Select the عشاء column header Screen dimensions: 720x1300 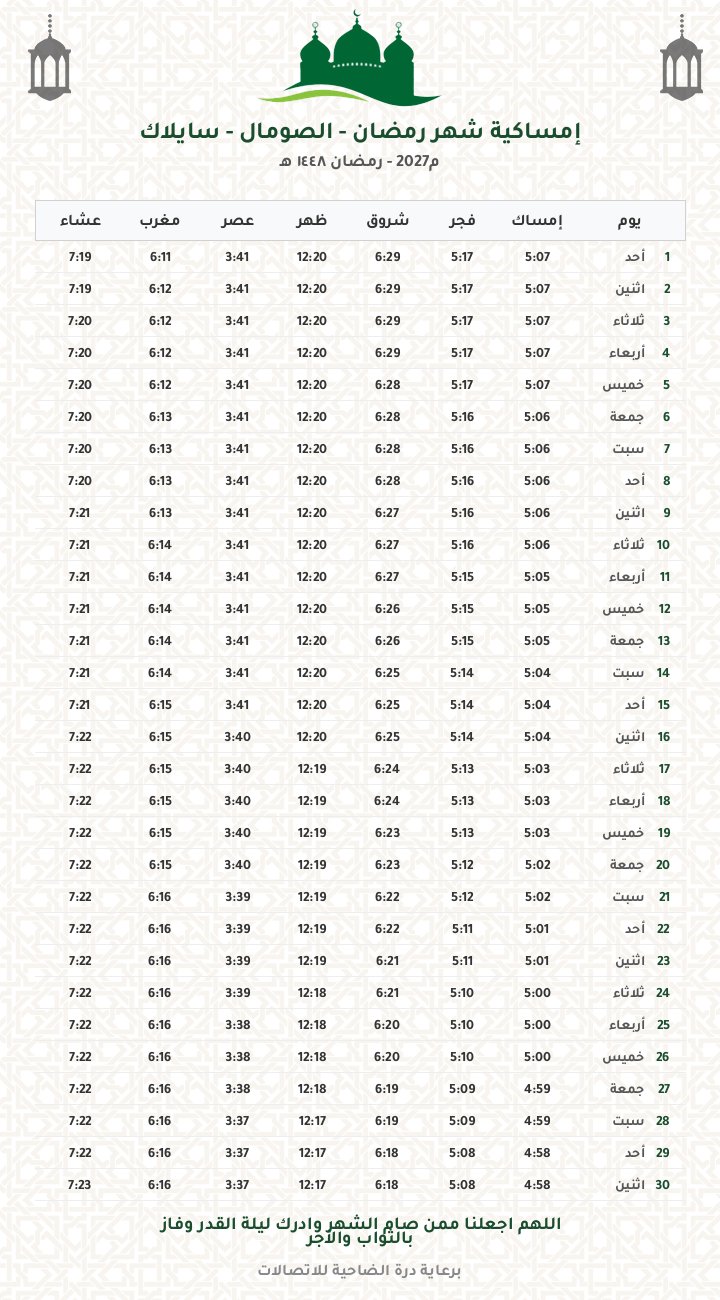coord(80,220)
